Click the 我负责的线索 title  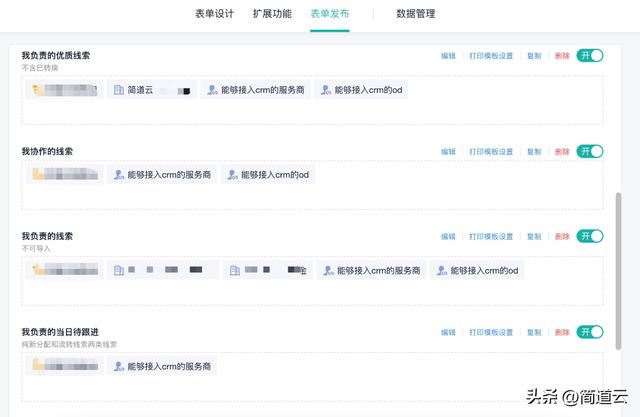tap(47, 236)
